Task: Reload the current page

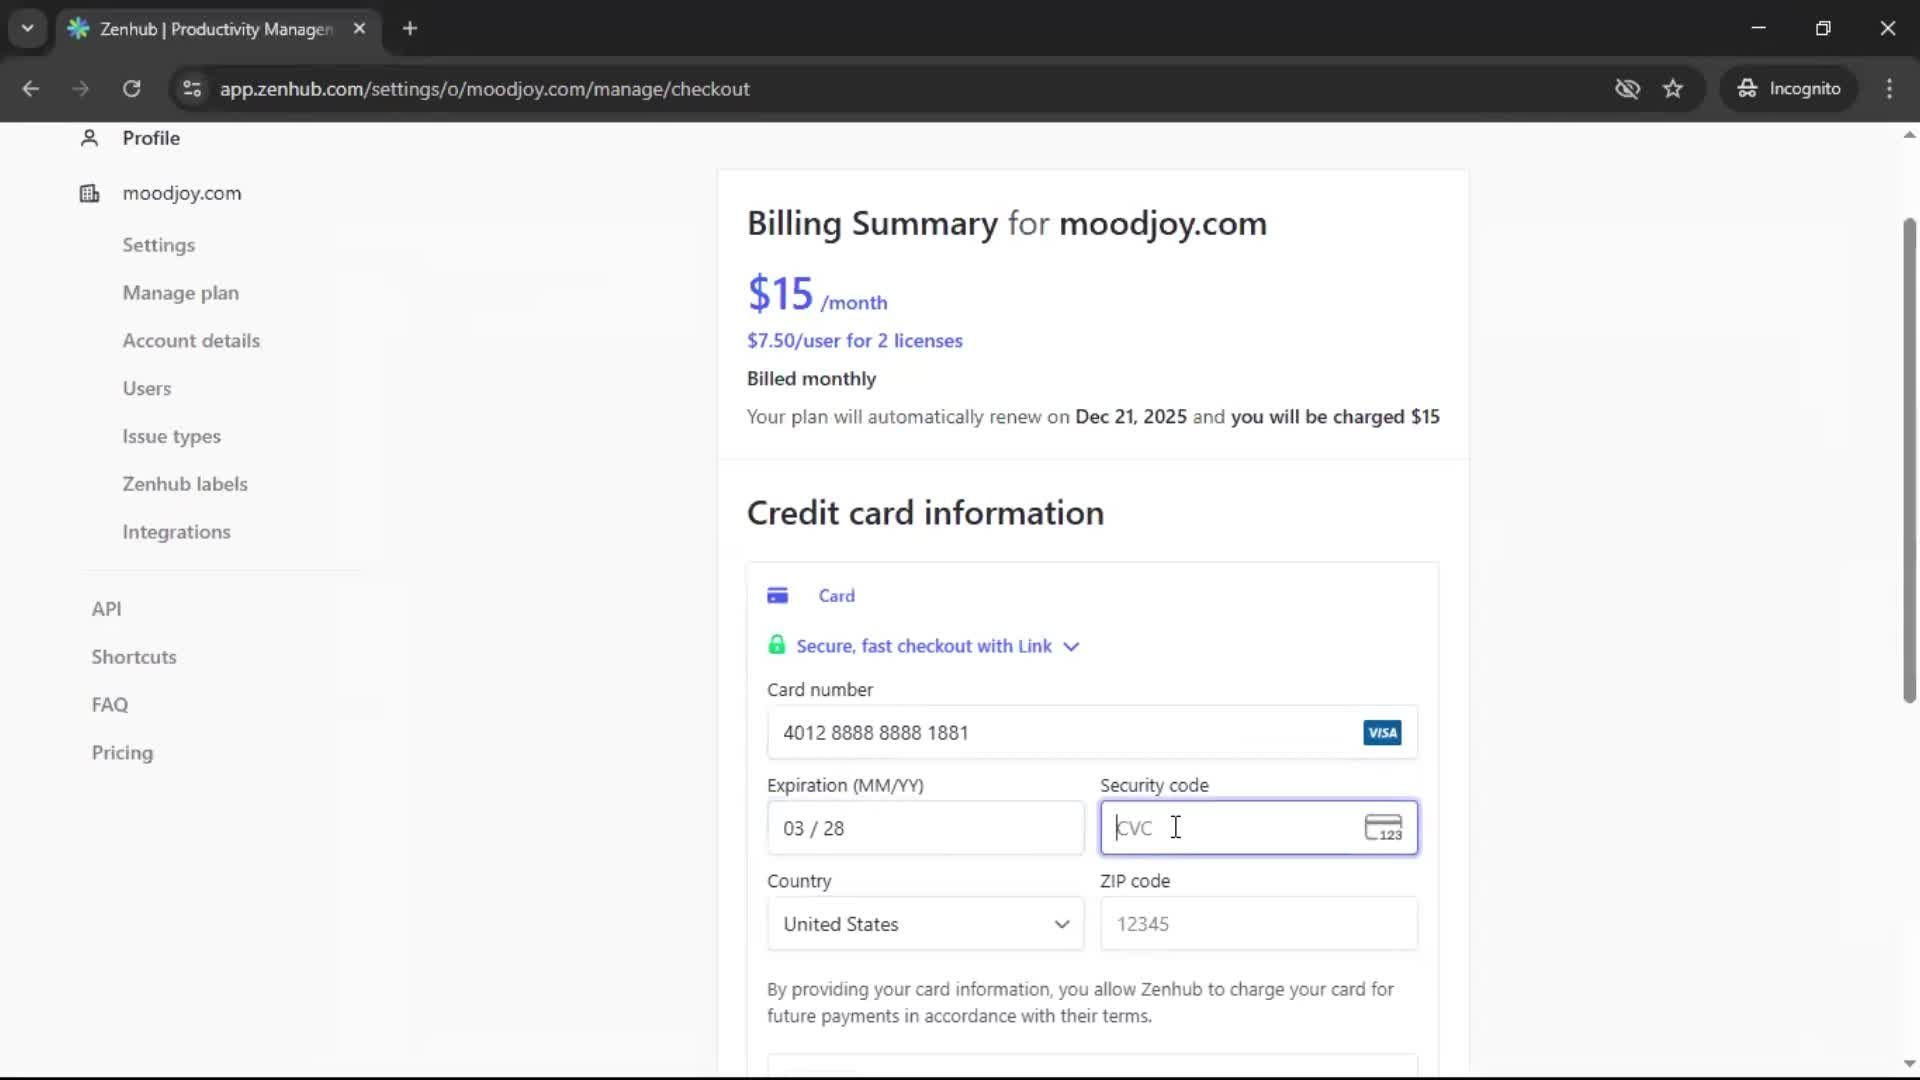Action: (x=131, y=88)
